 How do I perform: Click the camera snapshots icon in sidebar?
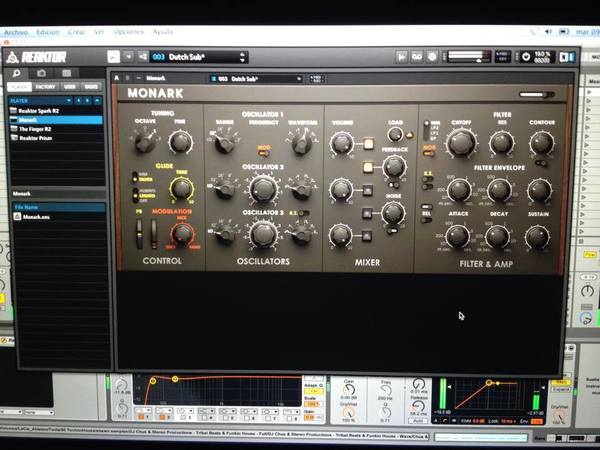[41, 73]
